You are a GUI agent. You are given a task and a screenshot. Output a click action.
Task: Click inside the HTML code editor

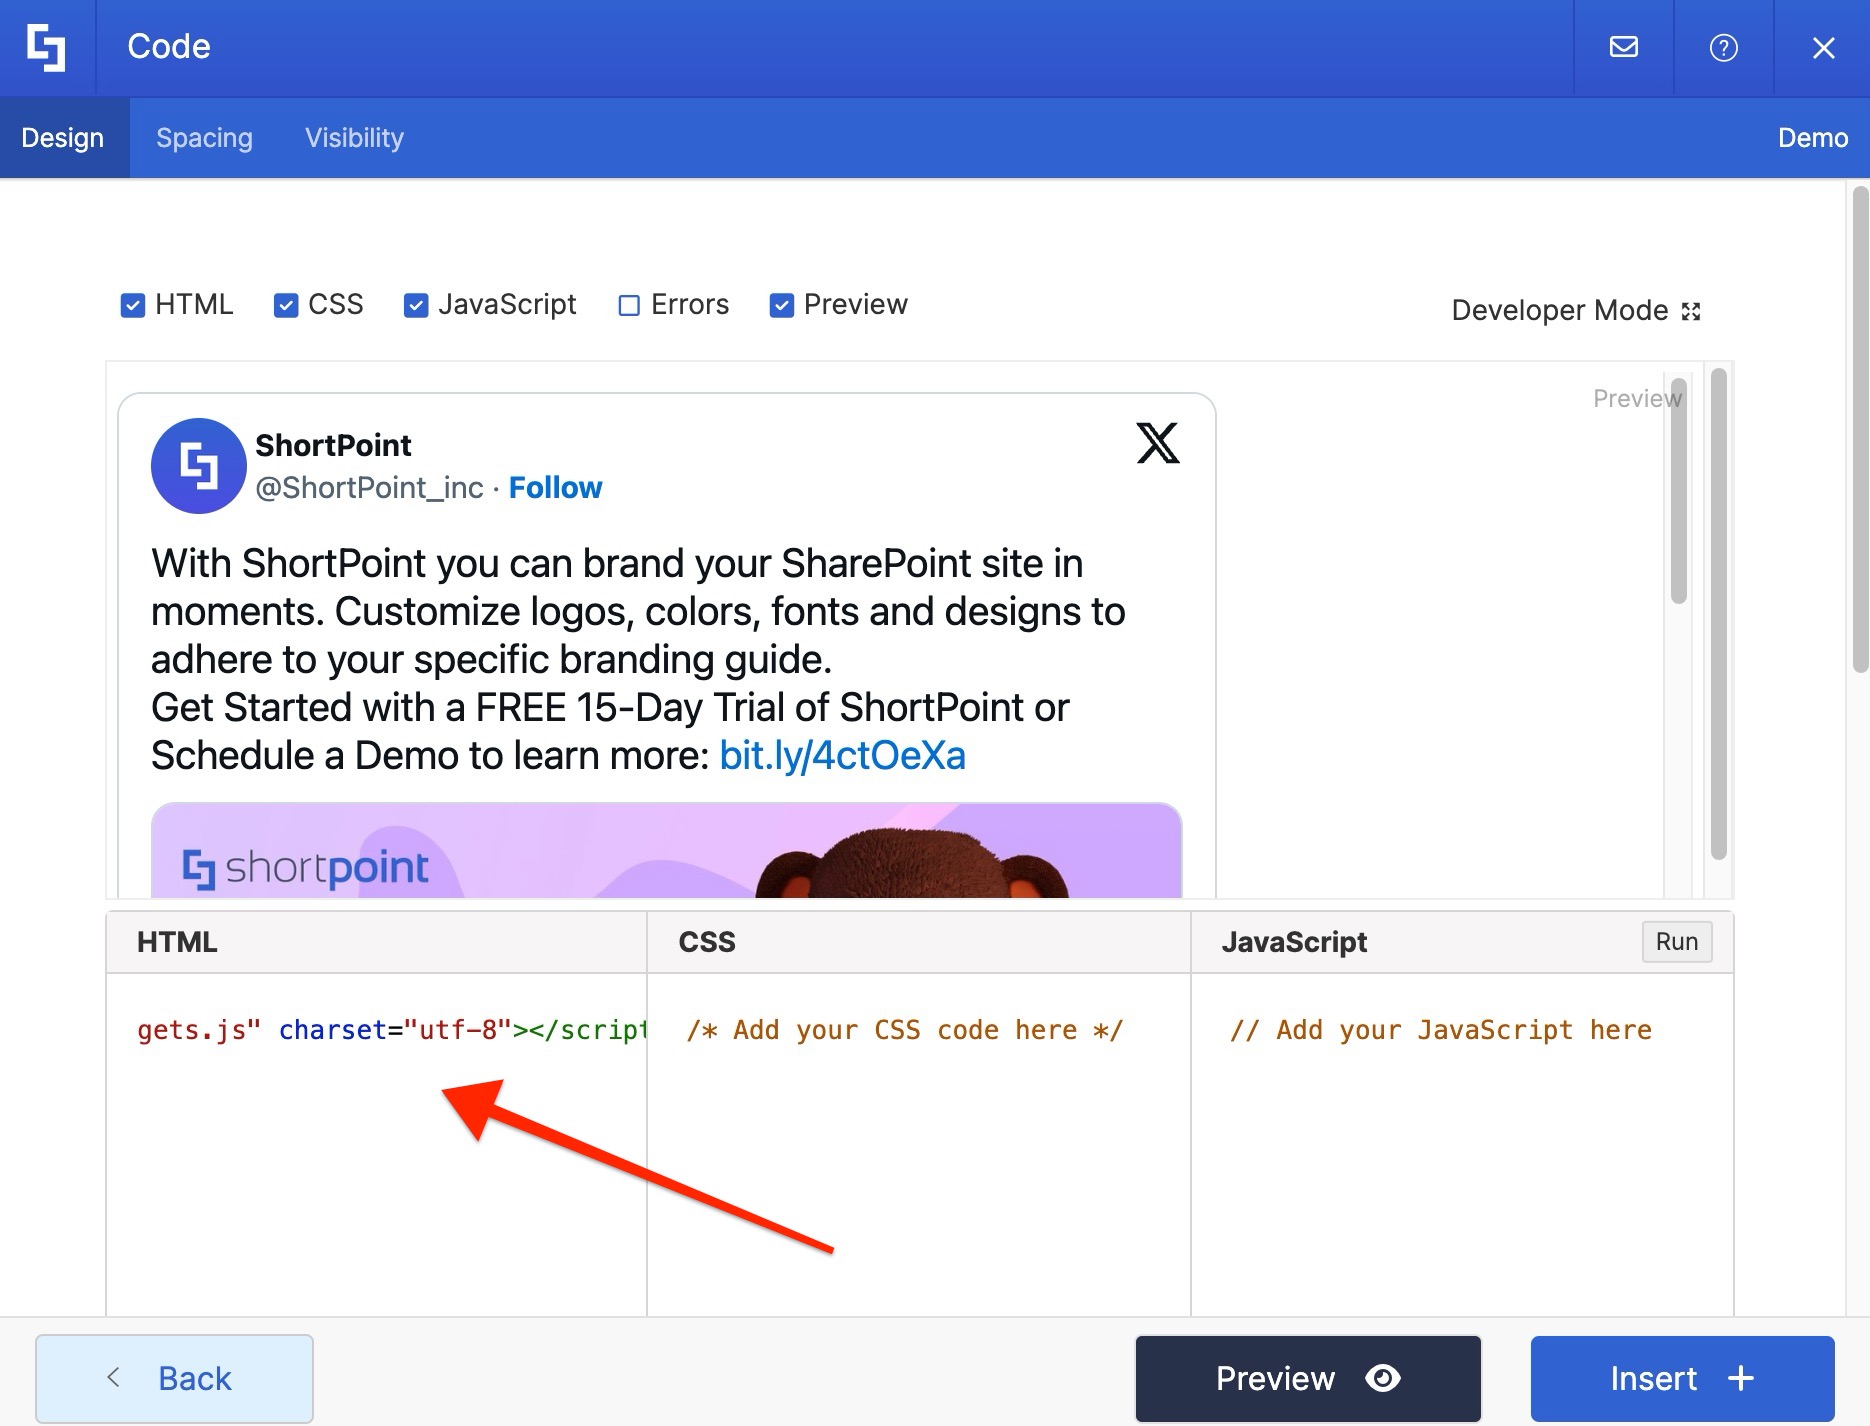point(377,1145)
